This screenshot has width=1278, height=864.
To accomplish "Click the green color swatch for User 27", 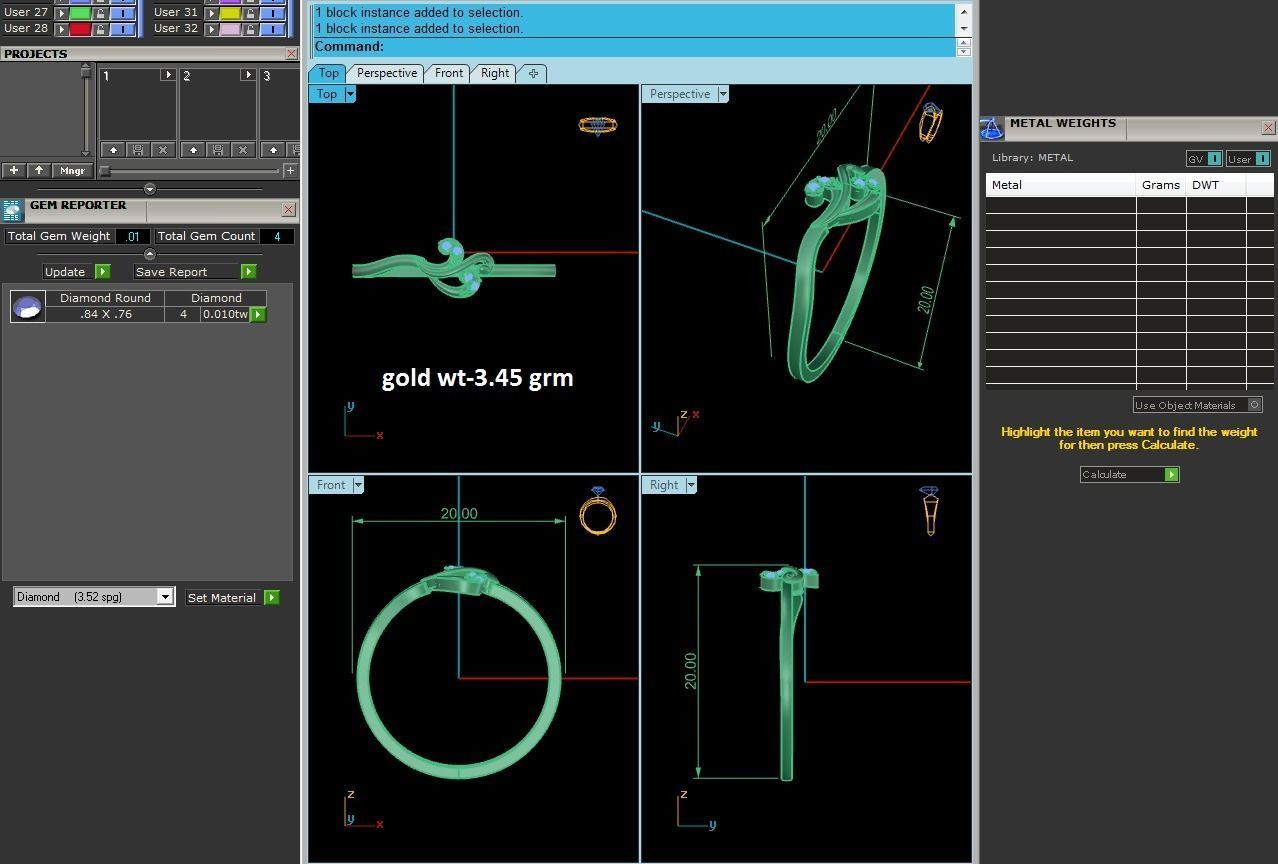I will click(80, 13).
